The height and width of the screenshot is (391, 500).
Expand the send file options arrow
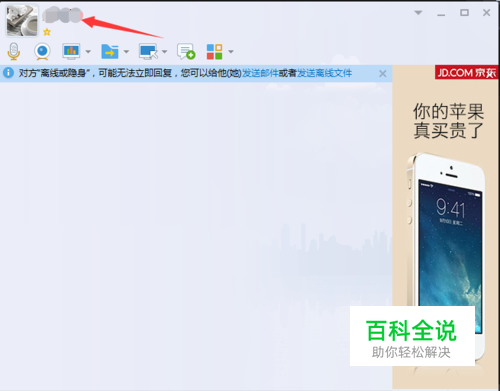[x=126, y=52]
